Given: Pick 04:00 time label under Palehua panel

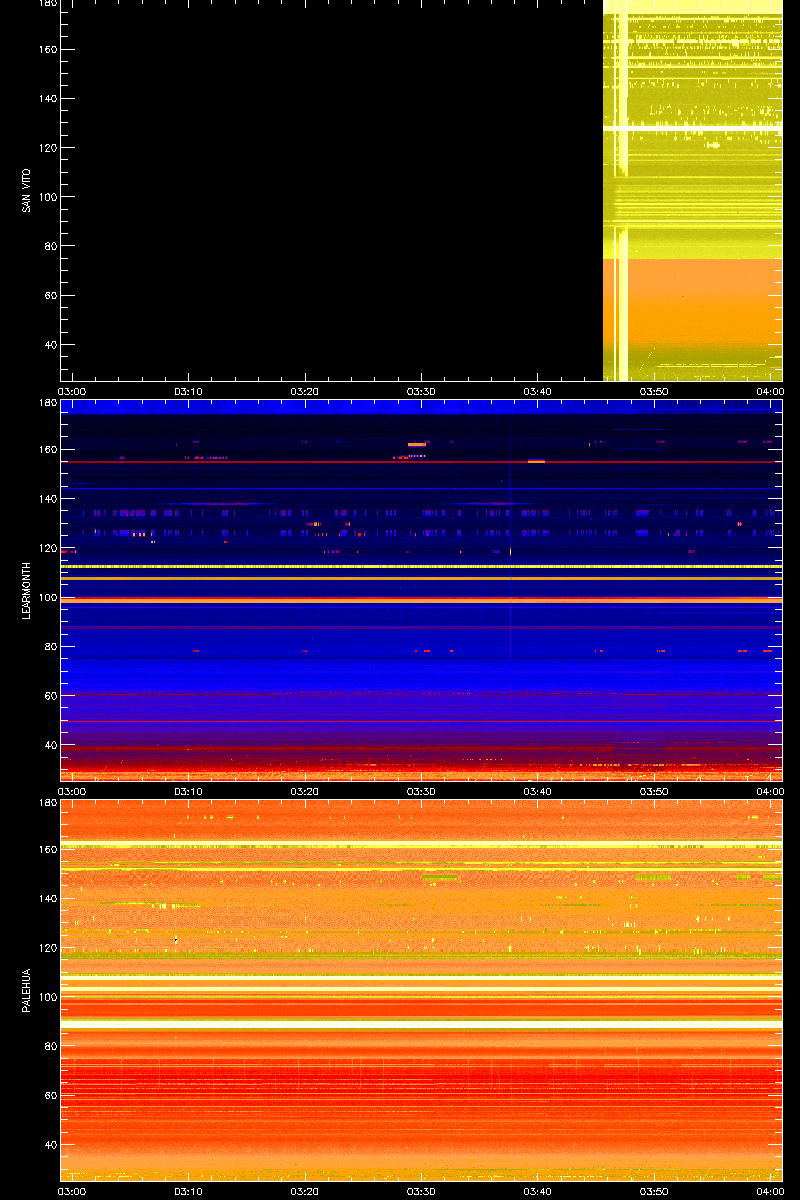Looking at the screenshot, I should tap(770, 1191).
